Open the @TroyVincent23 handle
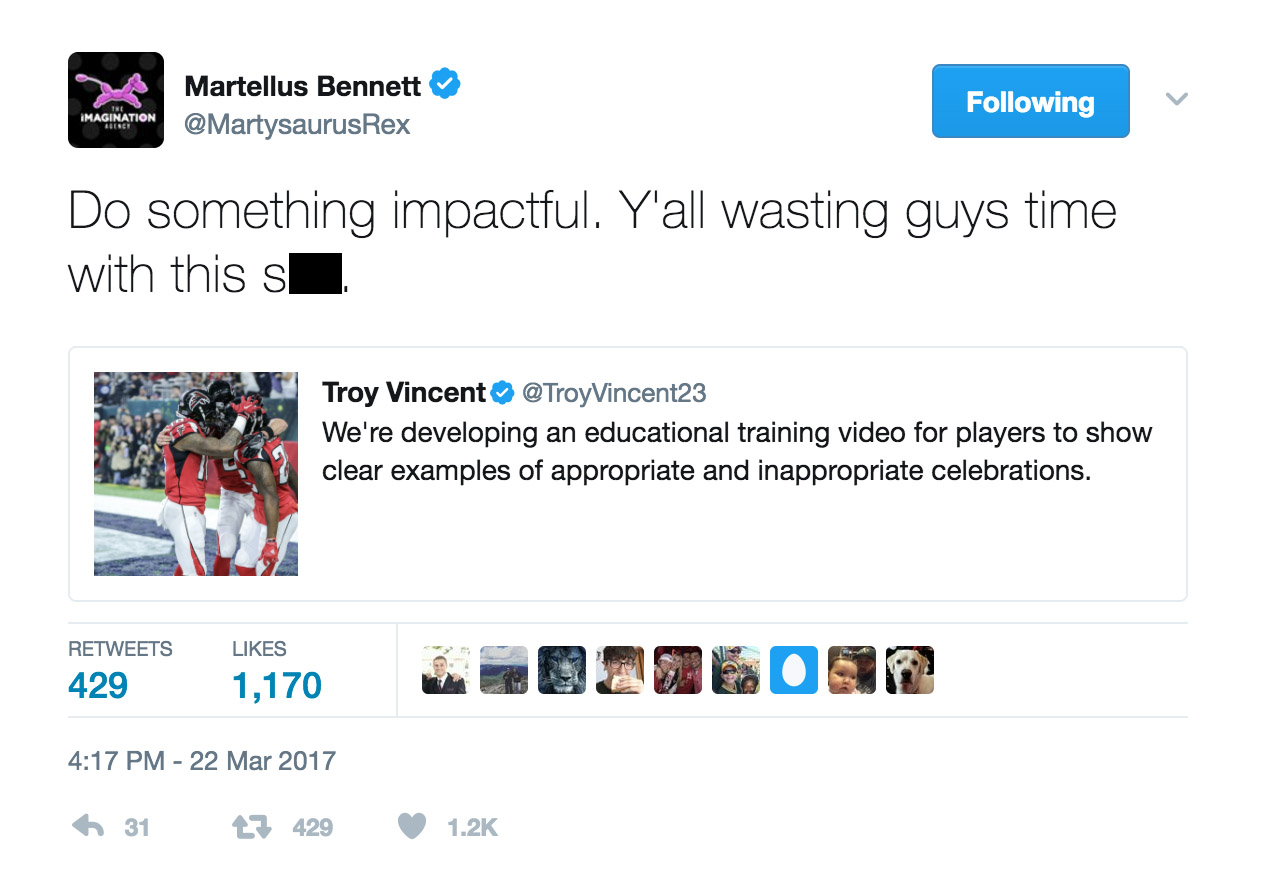1264x896 pixels. tap(614, 393)
